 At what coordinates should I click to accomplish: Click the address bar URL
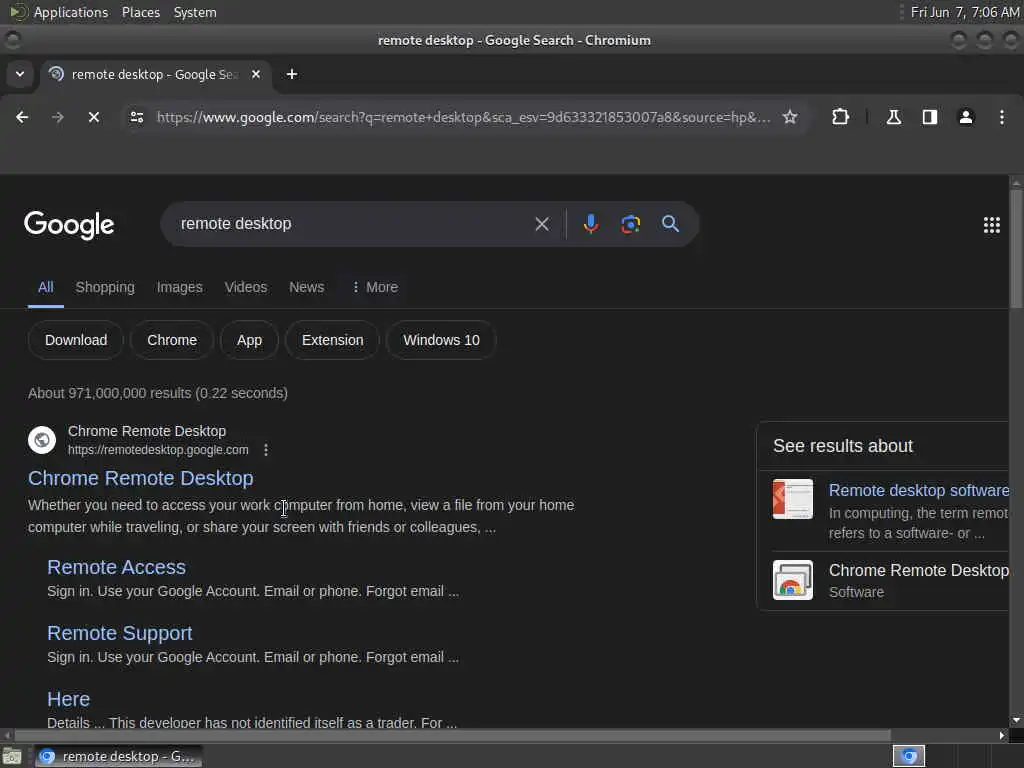pos(464,117)
